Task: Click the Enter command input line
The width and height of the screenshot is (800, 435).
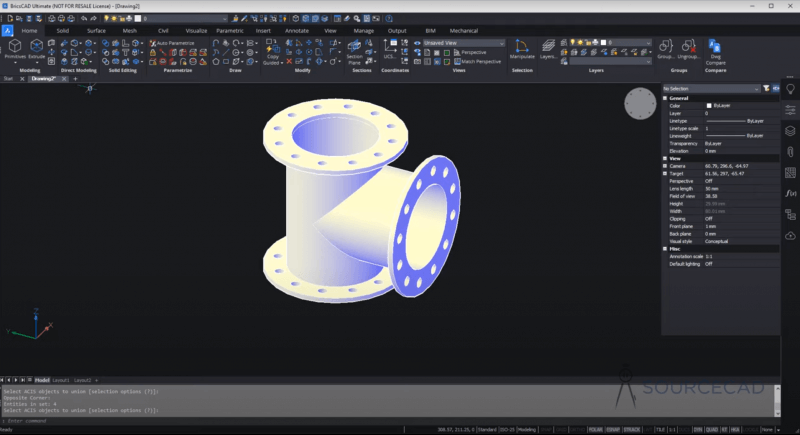Action: coord(388,421)
